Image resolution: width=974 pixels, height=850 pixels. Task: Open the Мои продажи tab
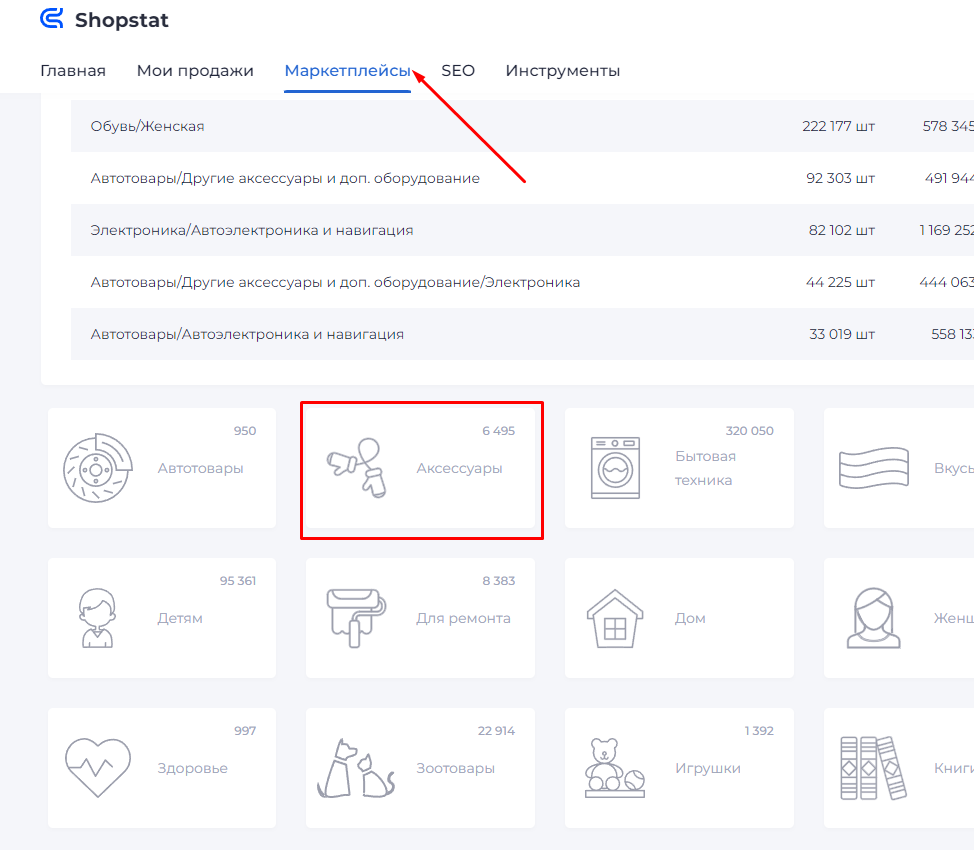[x=195, y=71]
